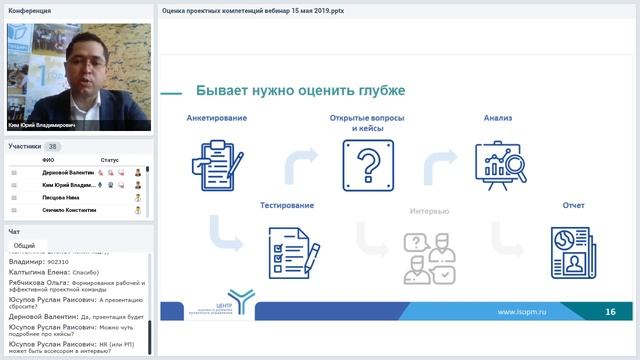The width and height of the screenshot is (640, 360).
Task: Click the participant avatar icon for Пиоцова Нина
Action: pos(138,198)
